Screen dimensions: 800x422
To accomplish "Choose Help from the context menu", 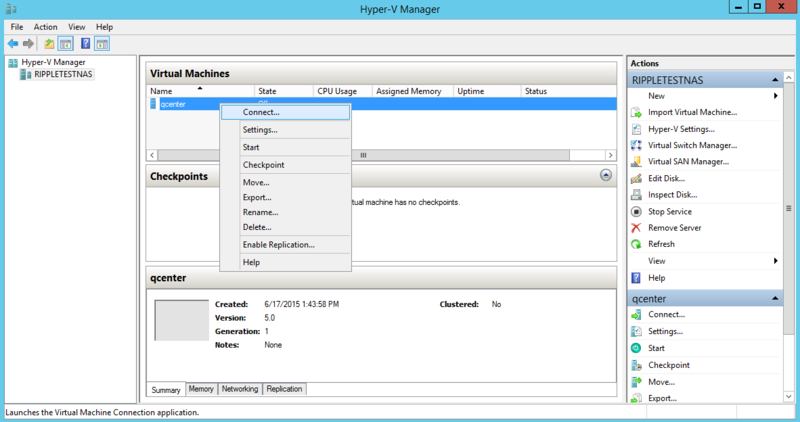I will (285, 262).
